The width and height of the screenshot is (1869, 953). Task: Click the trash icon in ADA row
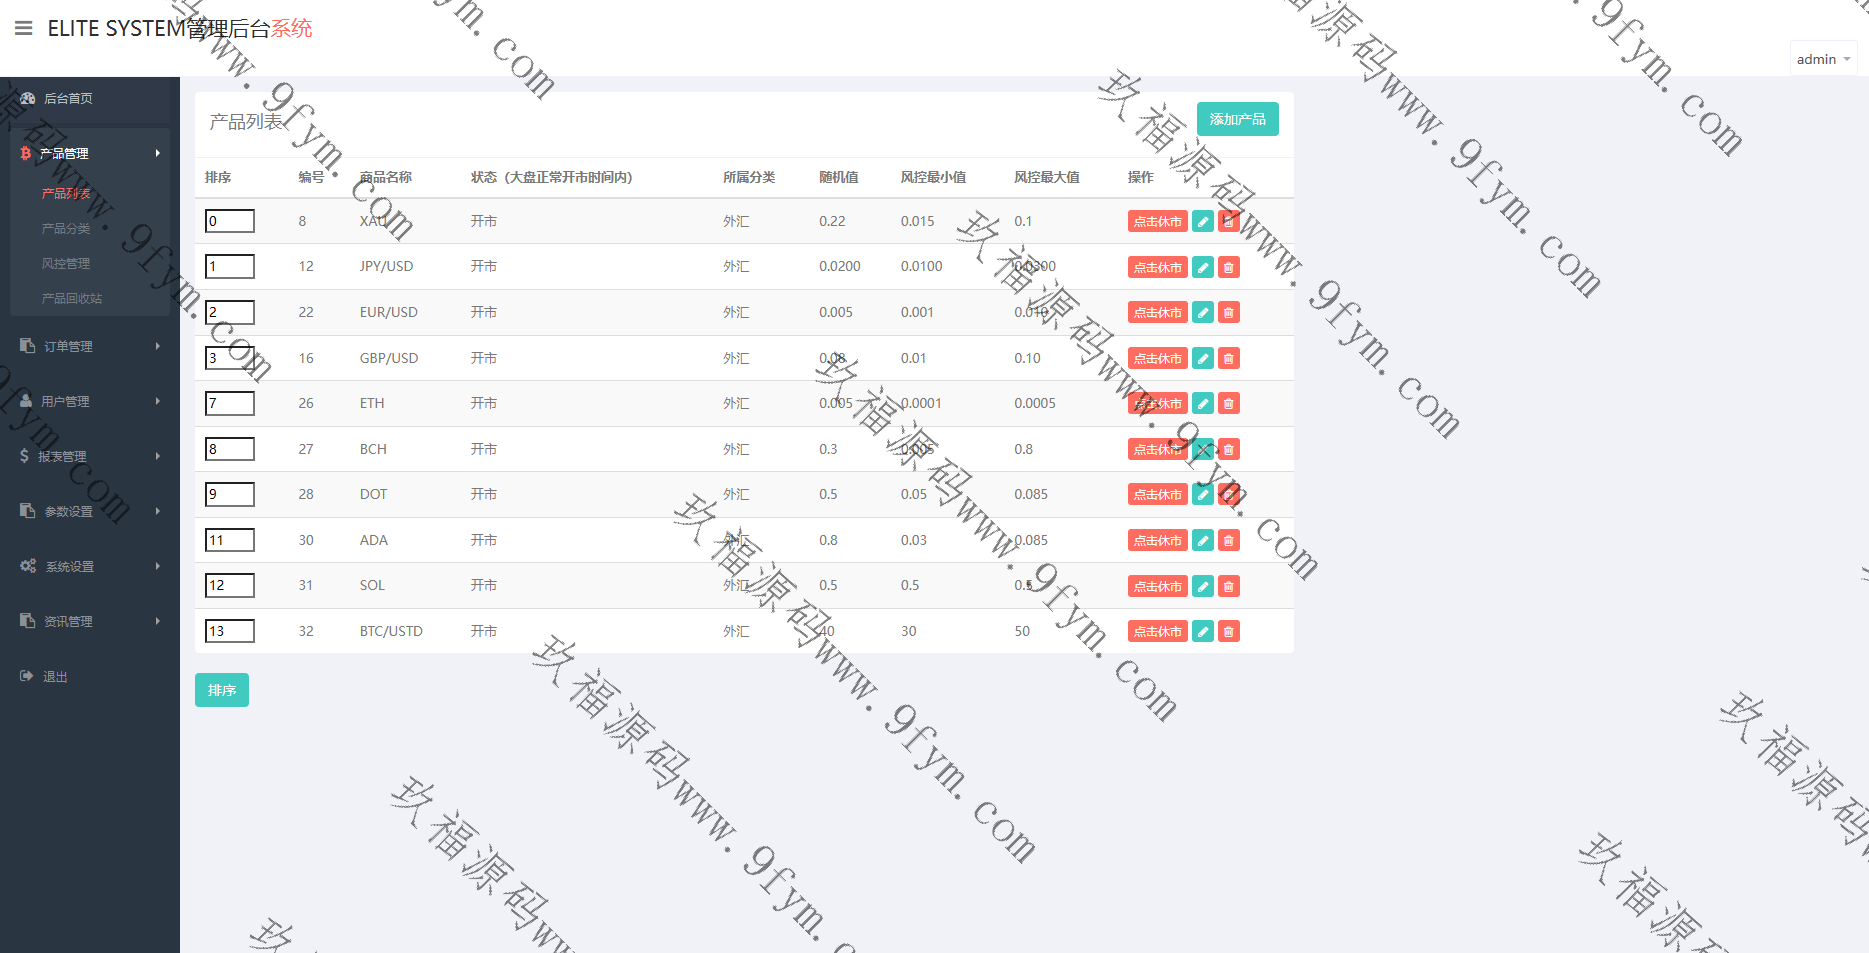pos(1229,540)
